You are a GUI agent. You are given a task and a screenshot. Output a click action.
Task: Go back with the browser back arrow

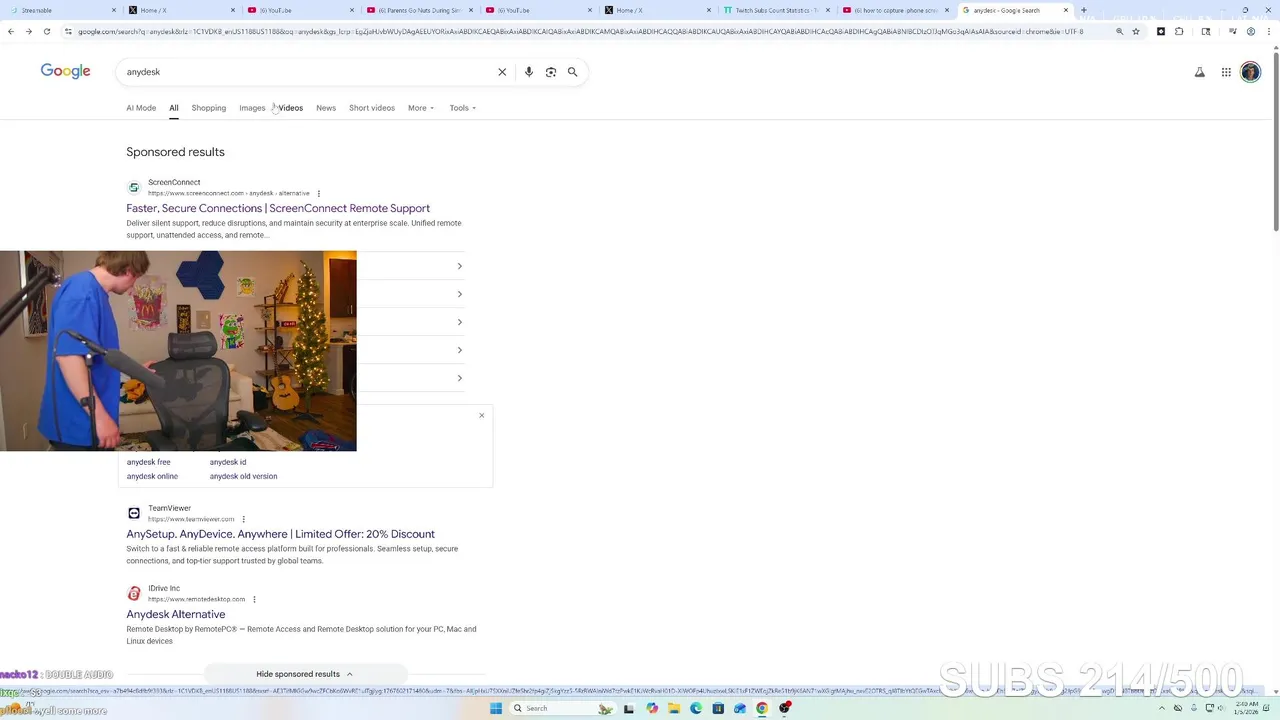(11, 31)
